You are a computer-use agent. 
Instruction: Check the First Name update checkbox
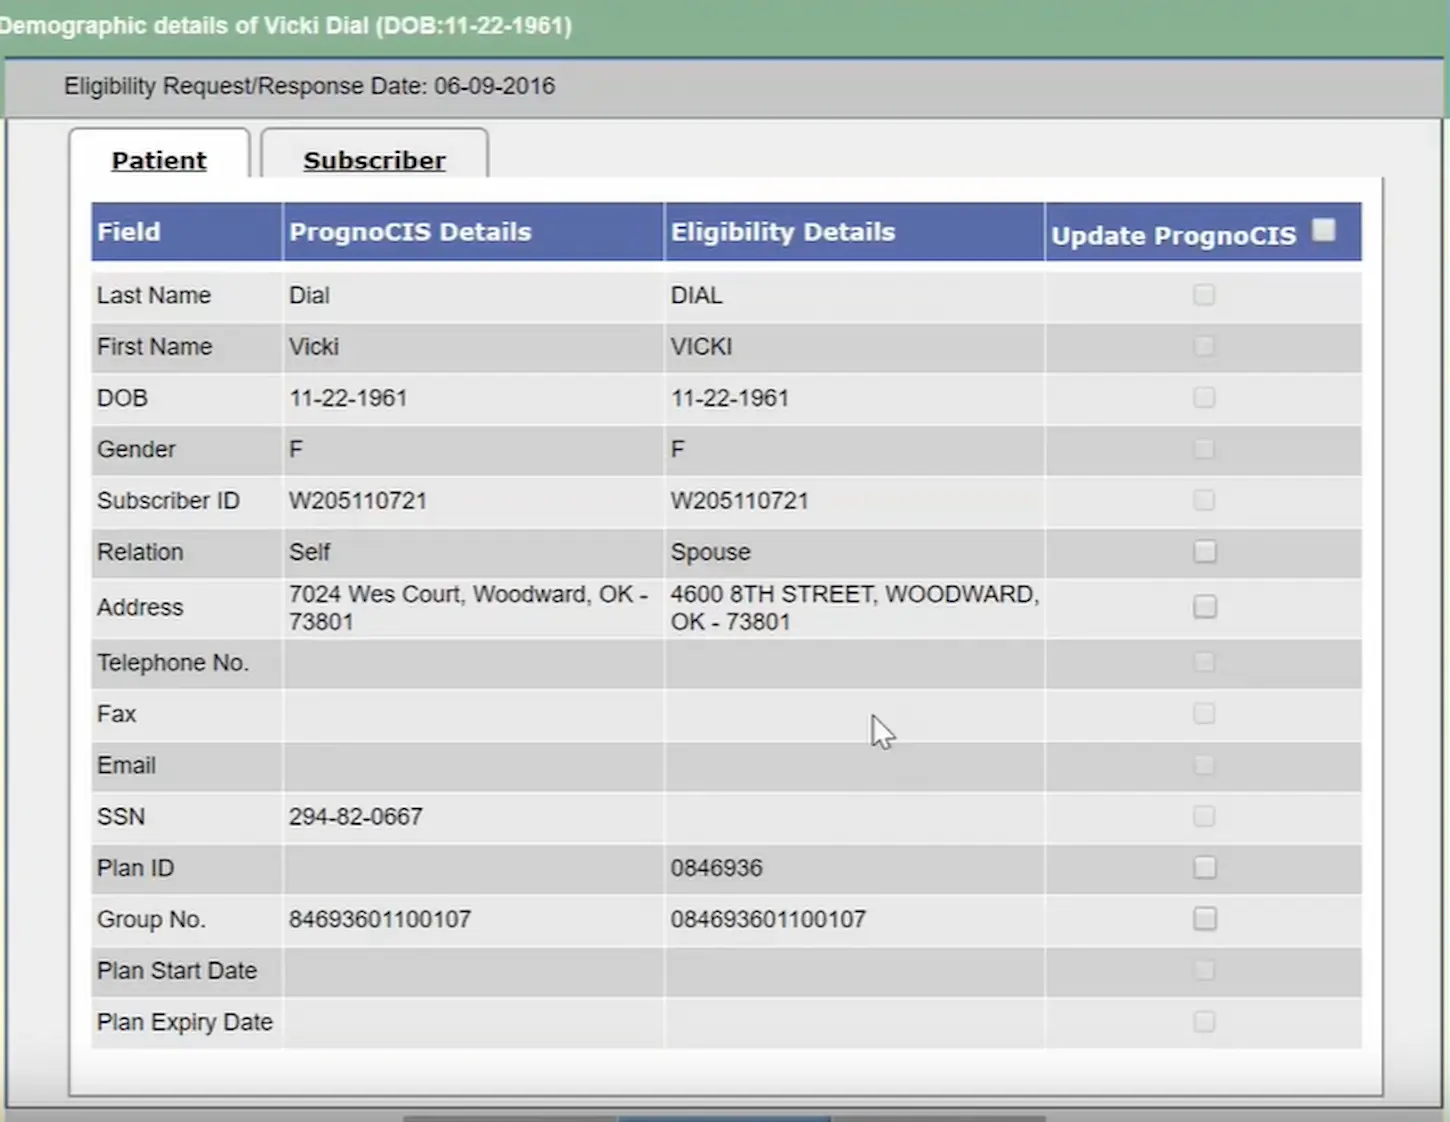[x=1204, y=347]
